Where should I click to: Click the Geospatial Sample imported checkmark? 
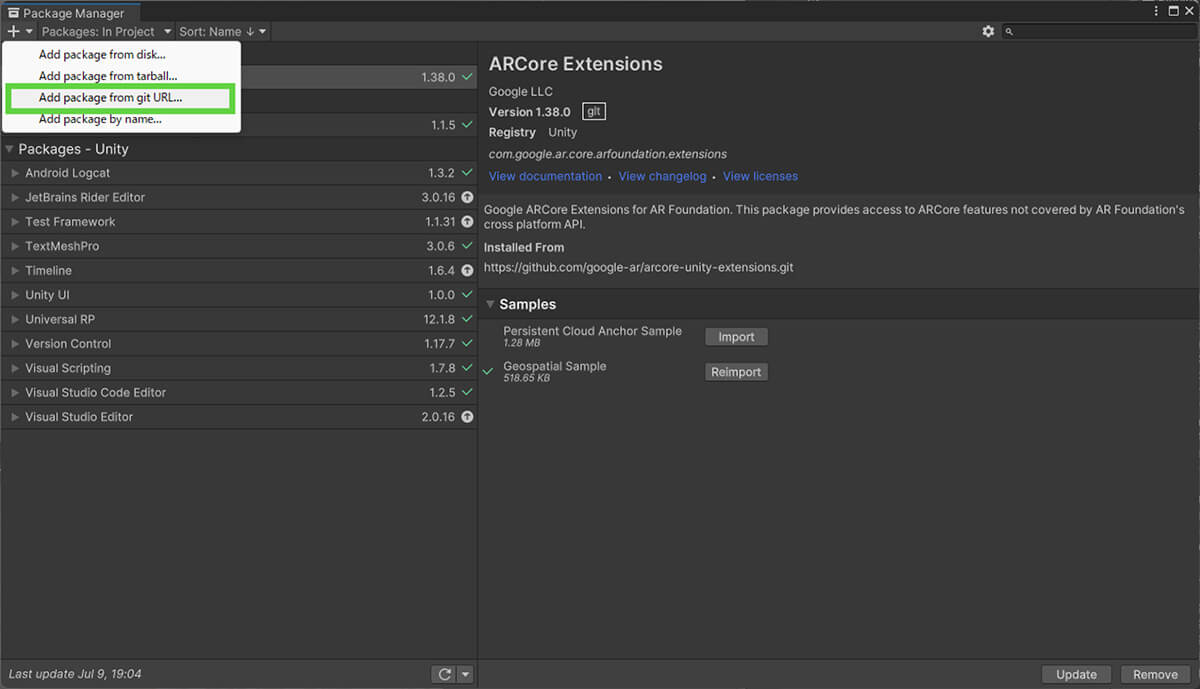click(x=489, y=371)
